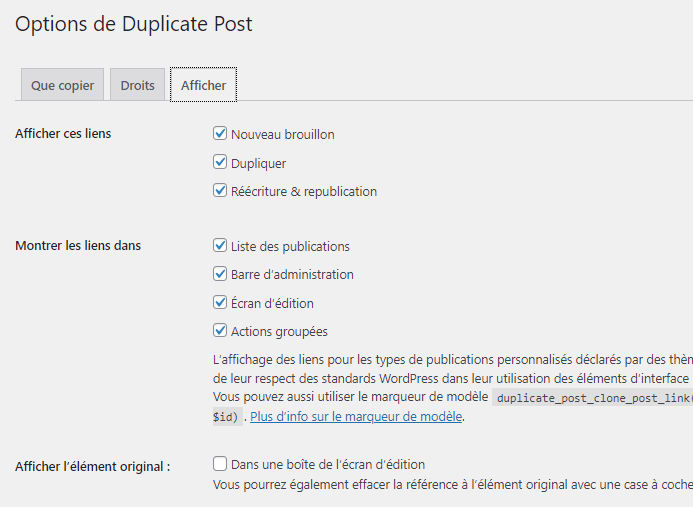Click the Barre d'administration label text
The image size is (693, 507).
tap(292, 274)
